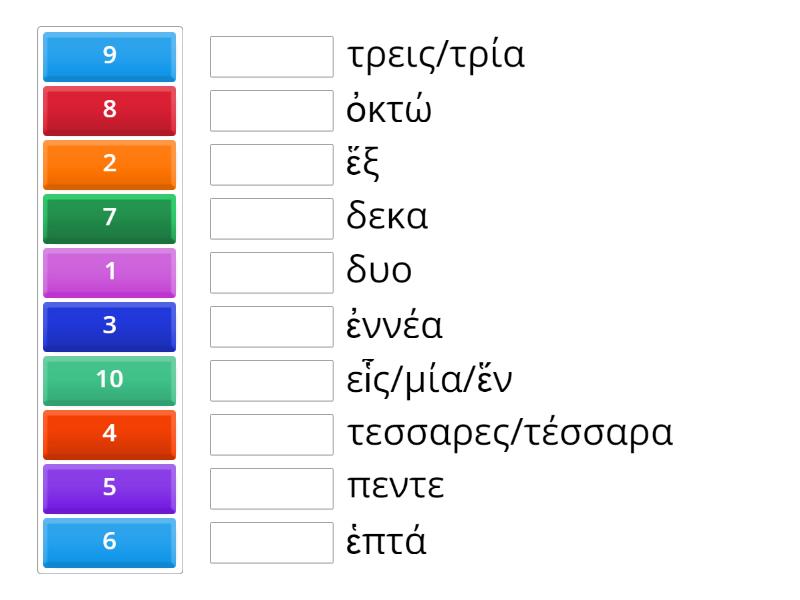Select the answer box next to ἐννέα
800x600 pixels.
tap(272, 325)
